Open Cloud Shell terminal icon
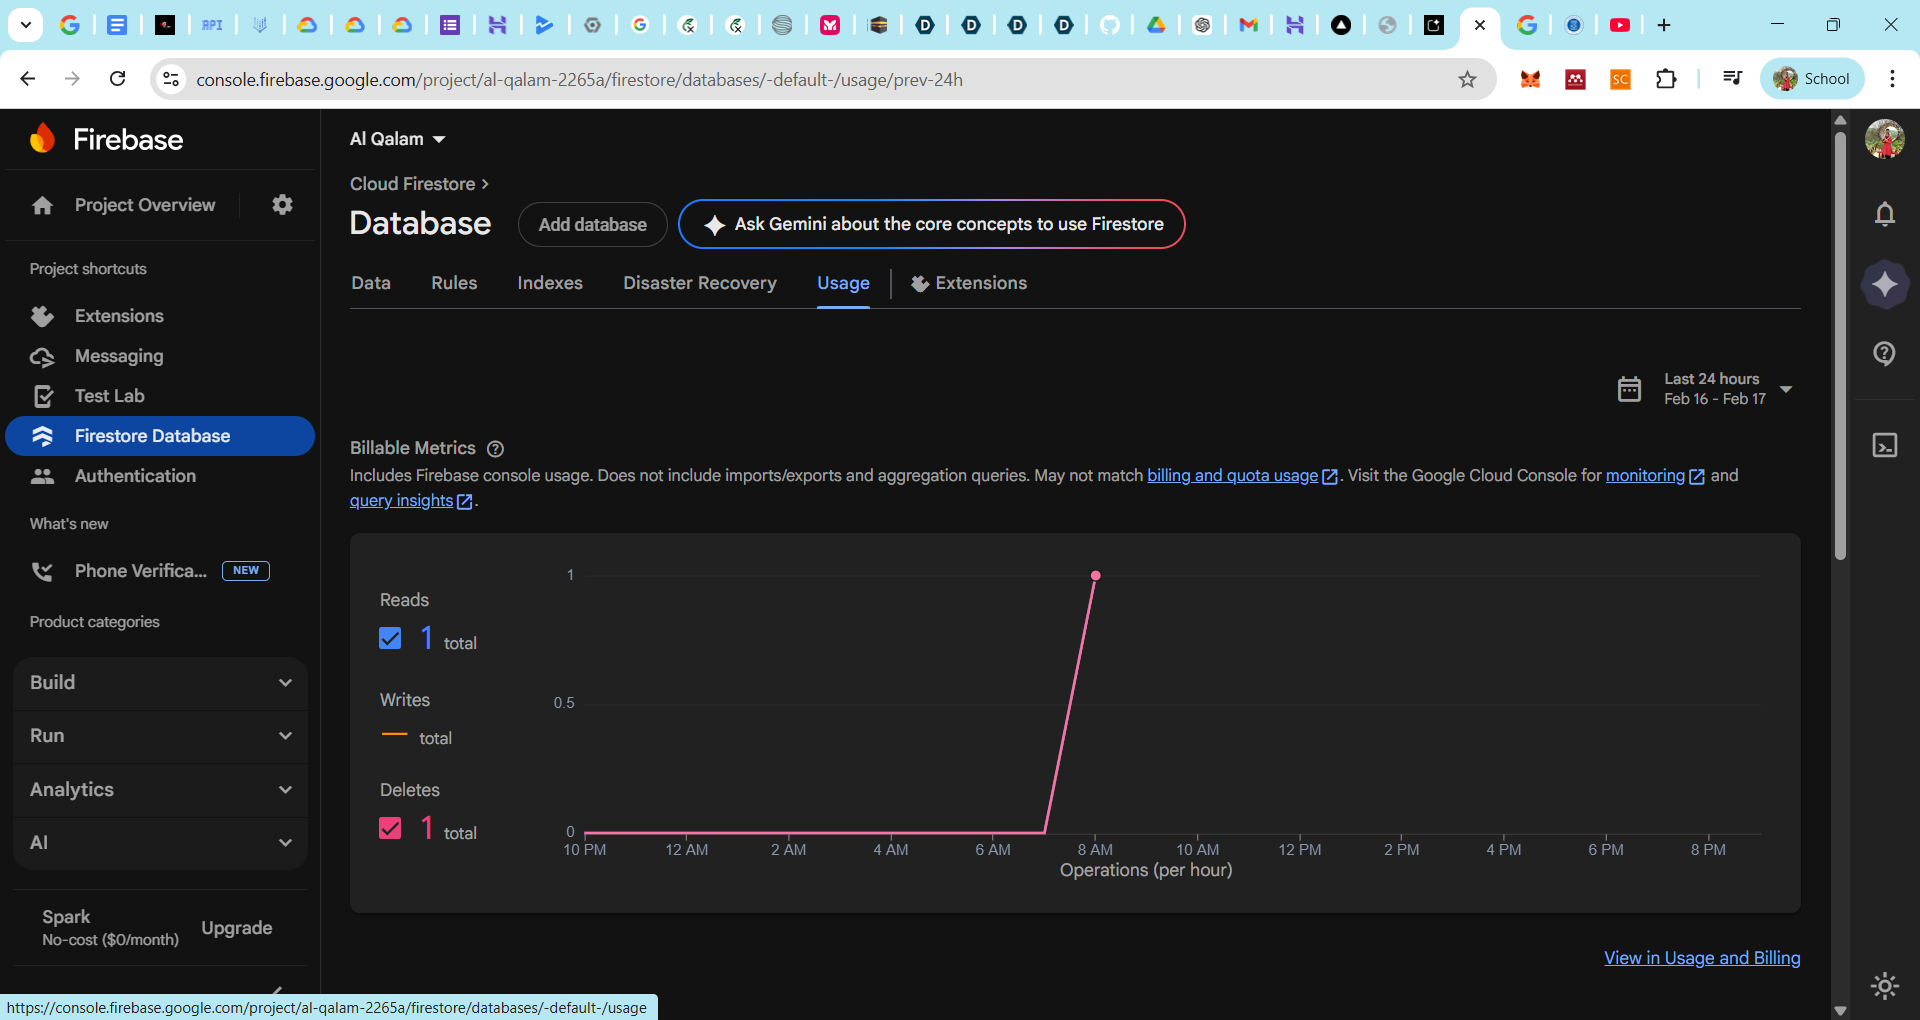Screen dimensions: 1920x1020 point(1885,445)
